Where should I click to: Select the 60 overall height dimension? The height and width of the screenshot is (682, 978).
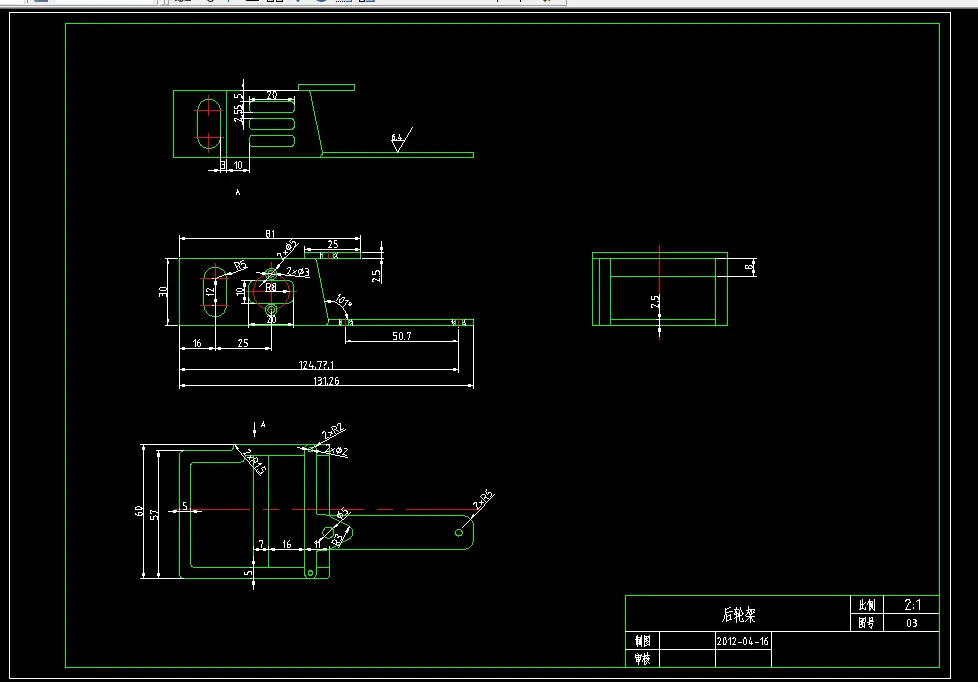pos(139,511)
